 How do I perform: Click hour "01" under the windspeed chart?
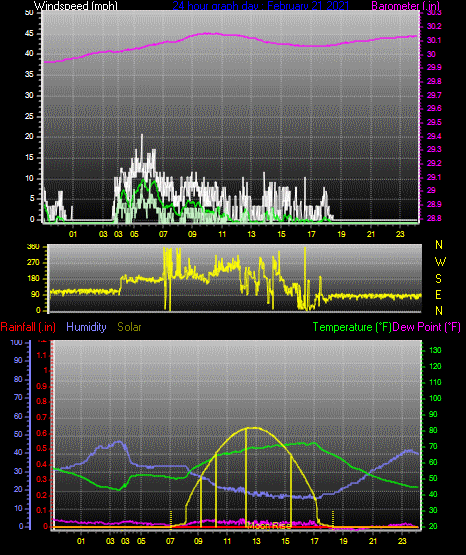tap(73, 234)
